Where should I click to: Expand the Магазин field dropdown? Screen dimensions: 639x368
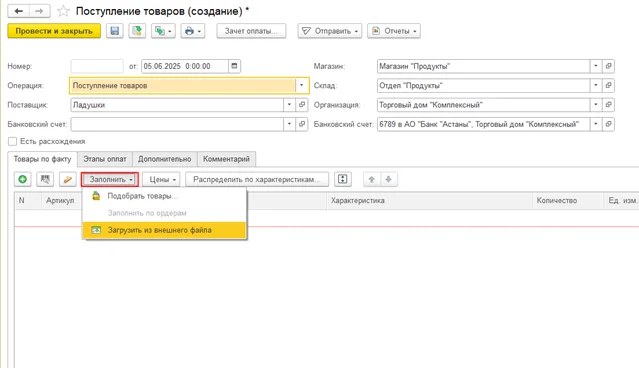[596, 66]
